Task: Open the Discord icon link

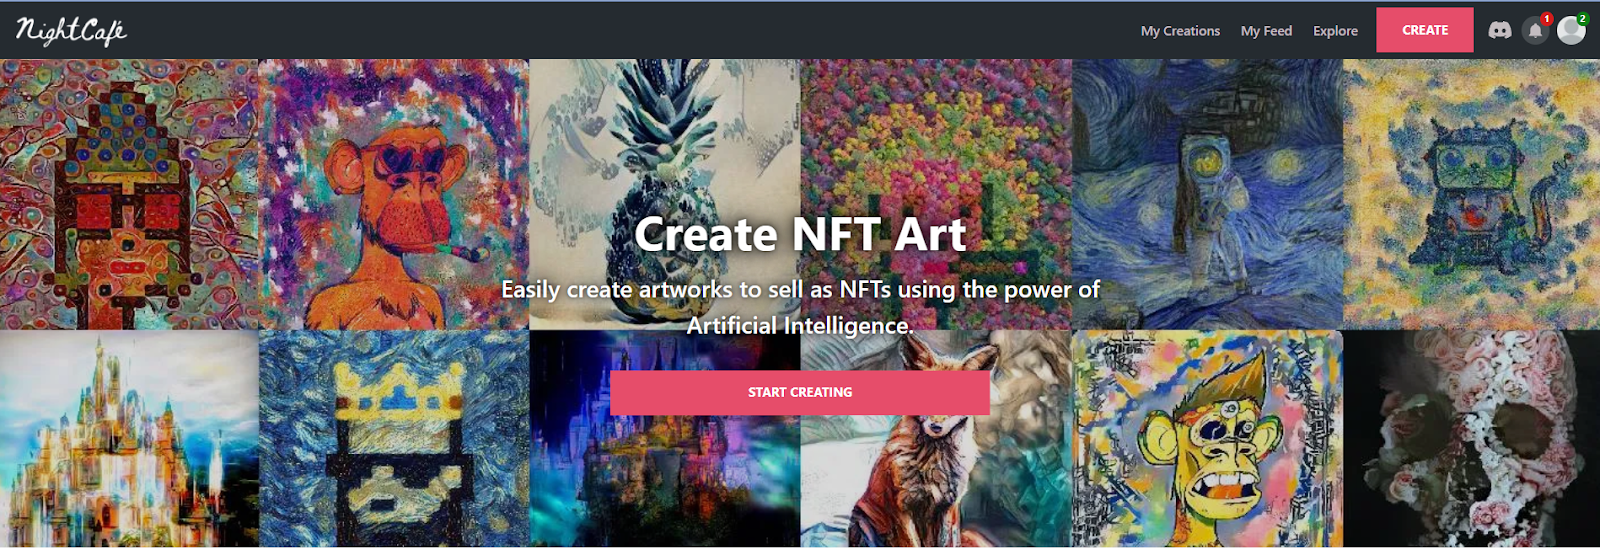Action: pyautogui.click(x=1499, y=30)
